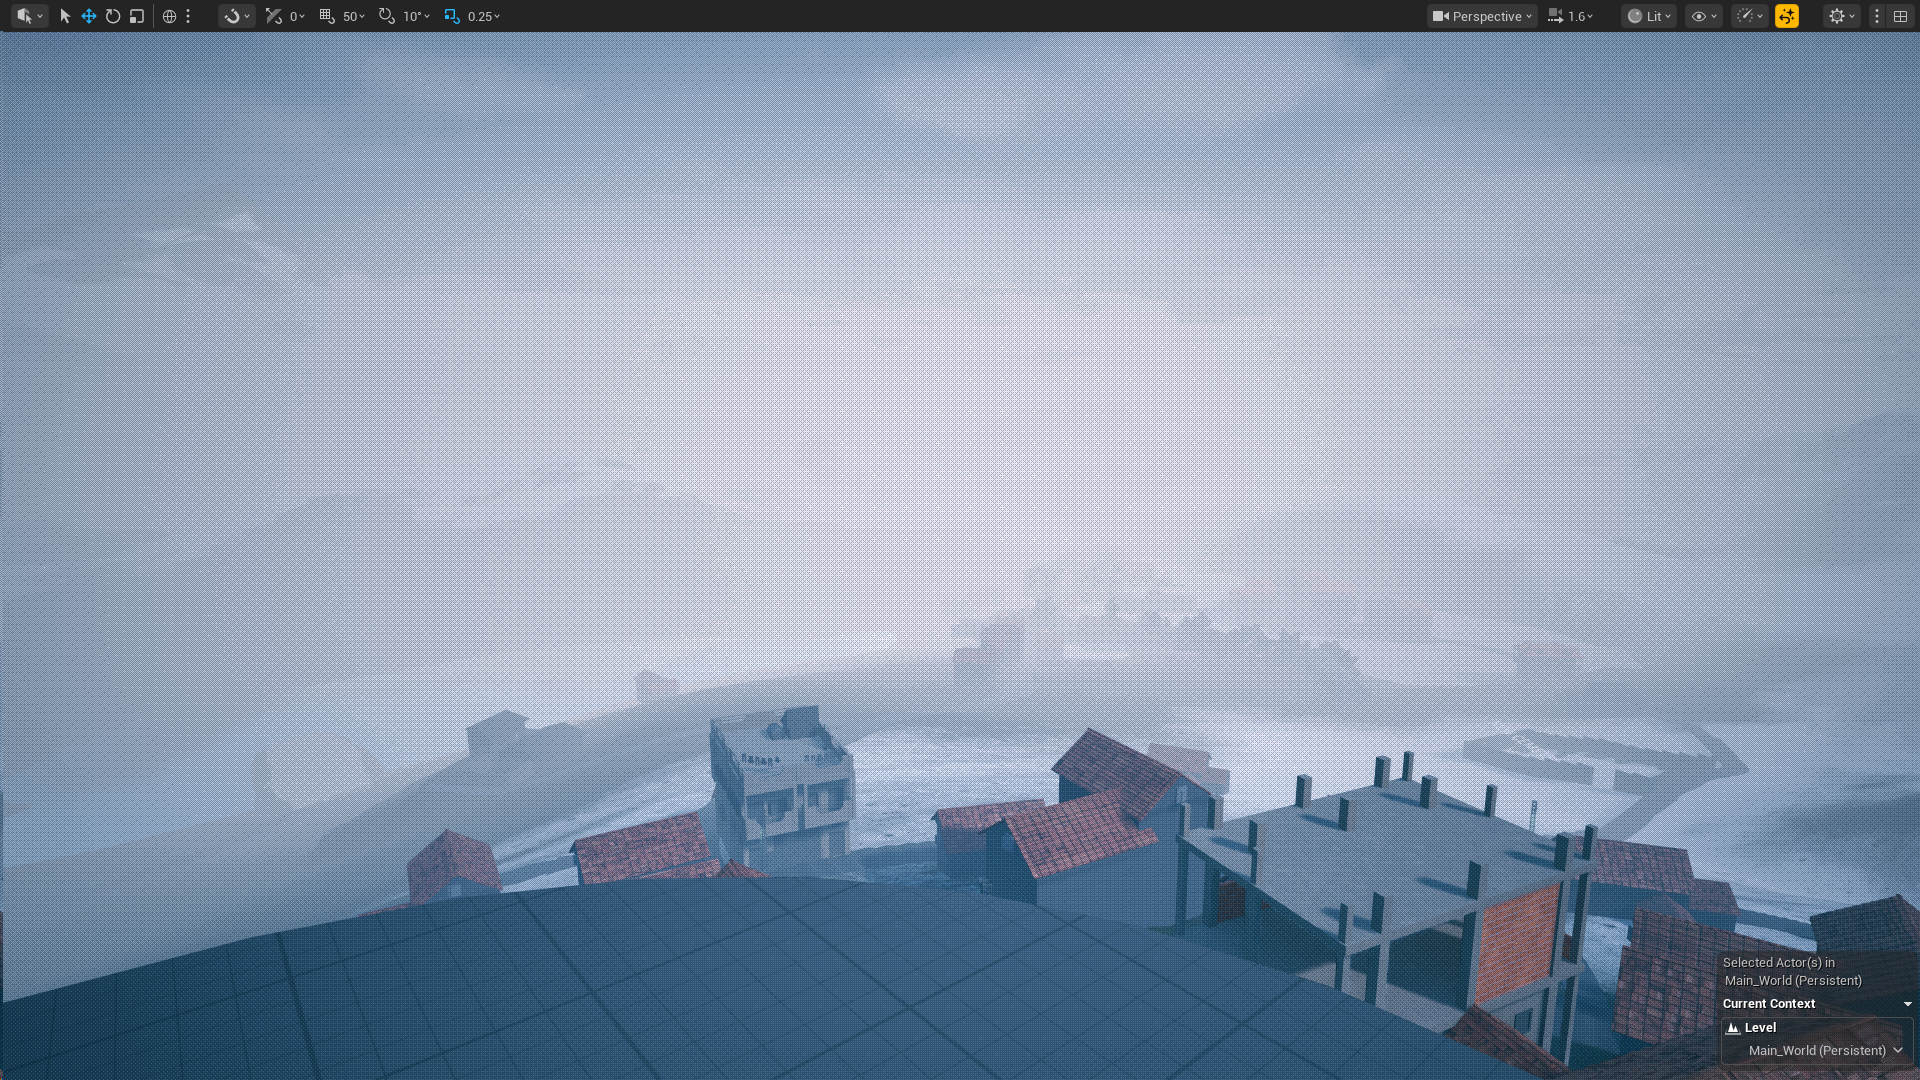Select the arrow Select mode tool
Screen dimensions: 1920x1080
(65, 16)
